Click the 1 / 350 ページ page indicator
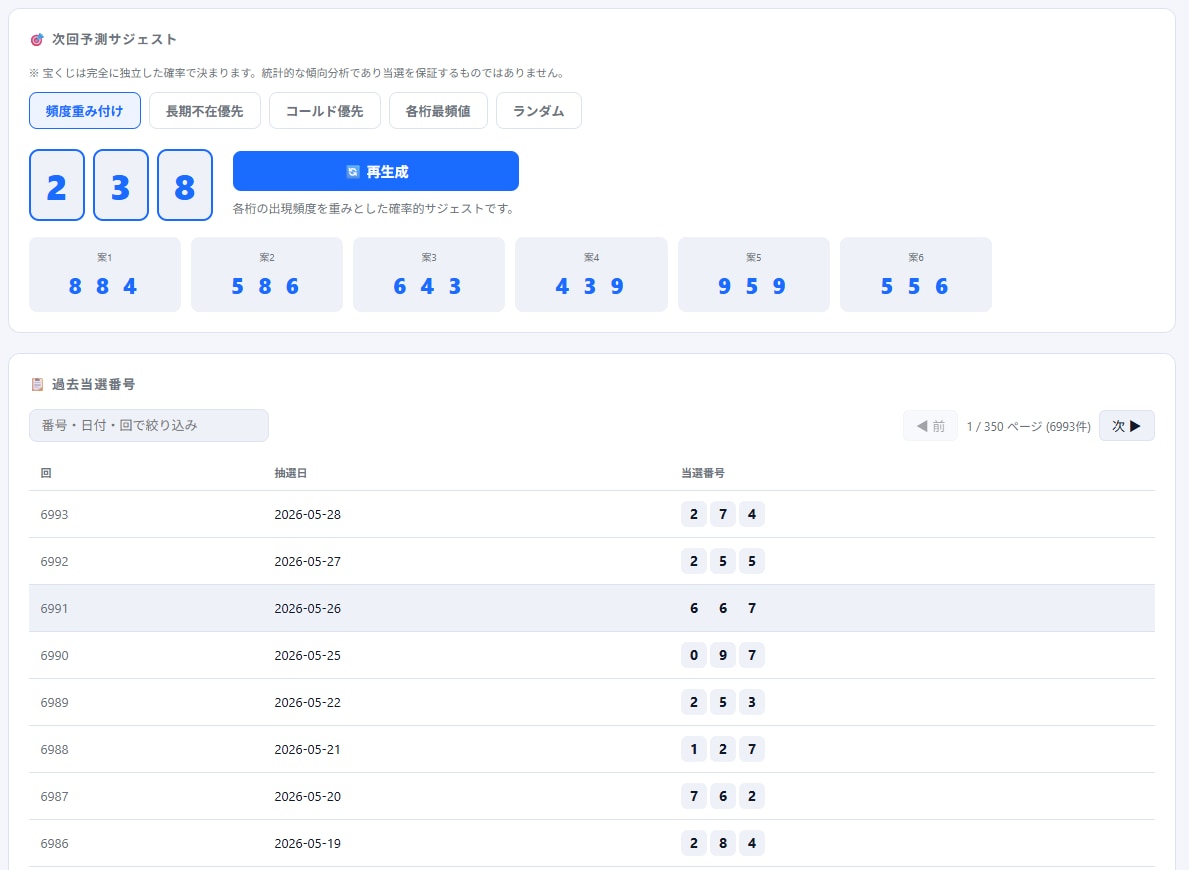1189x870 pixels. (x=1028, y=426)
